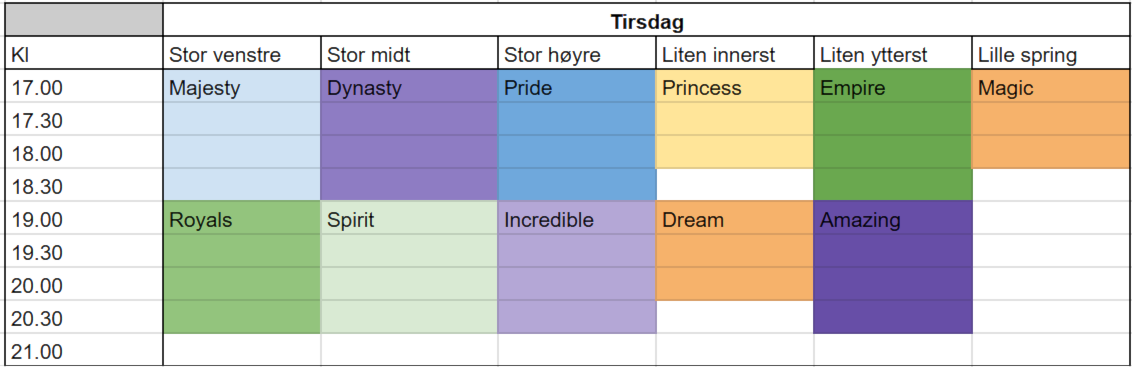
Task: Click the Liten innerst header cell
Action: pos(735,53)
